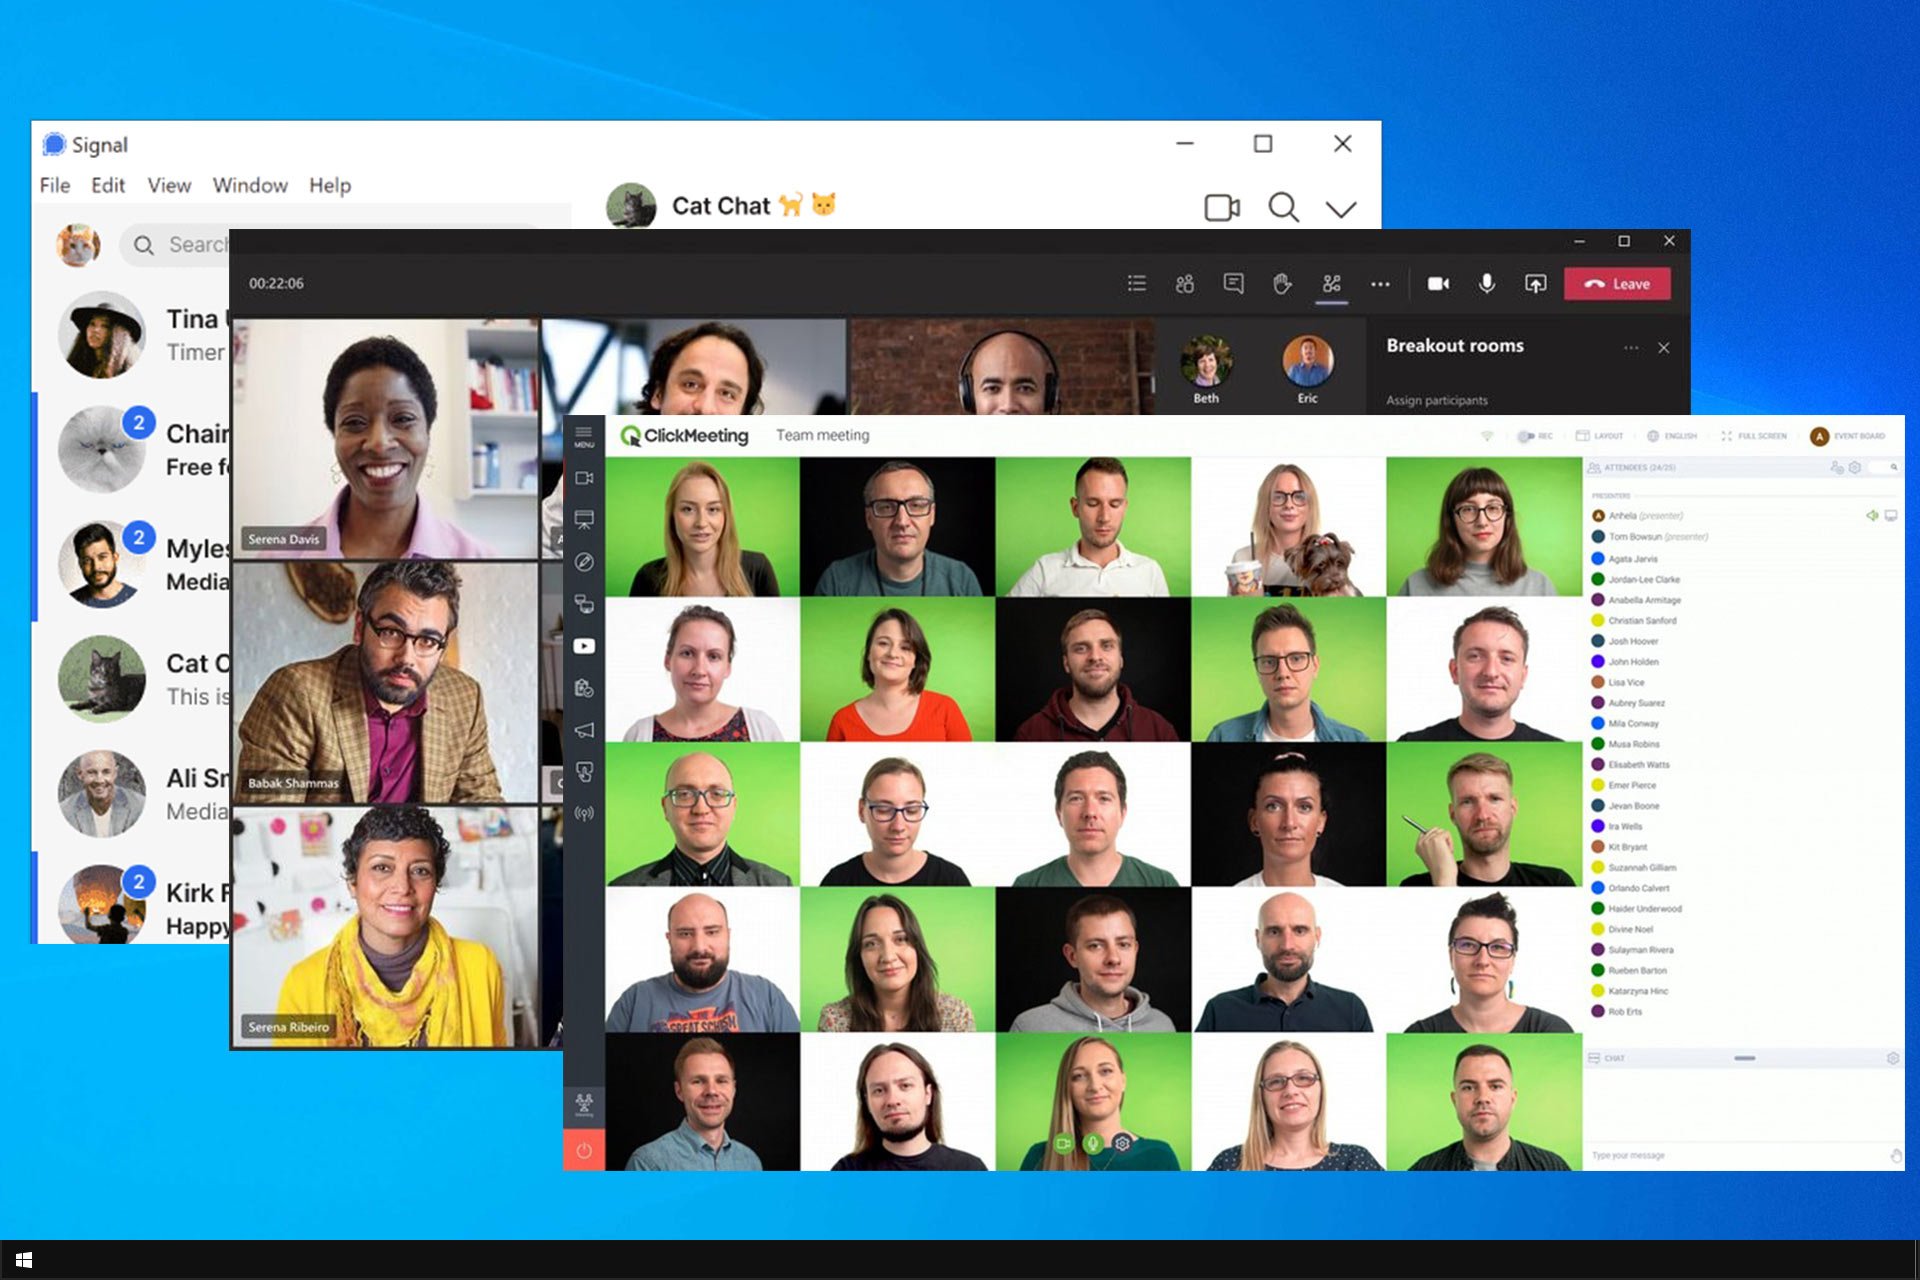Raise hand in the Teams meeting
This screenshot has width=1920, height=1280.
[x=1282, y=283]
